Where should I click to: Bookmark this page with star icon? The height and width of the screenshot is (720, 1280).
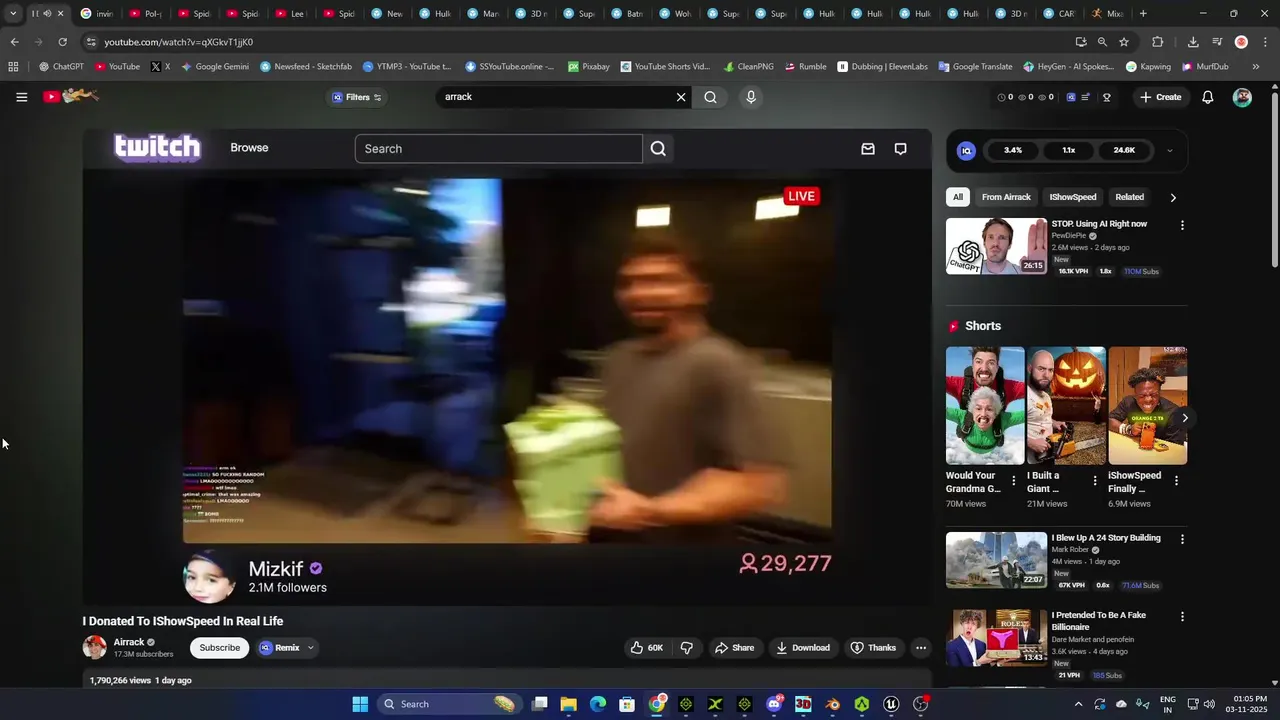tap(1124, 42)
